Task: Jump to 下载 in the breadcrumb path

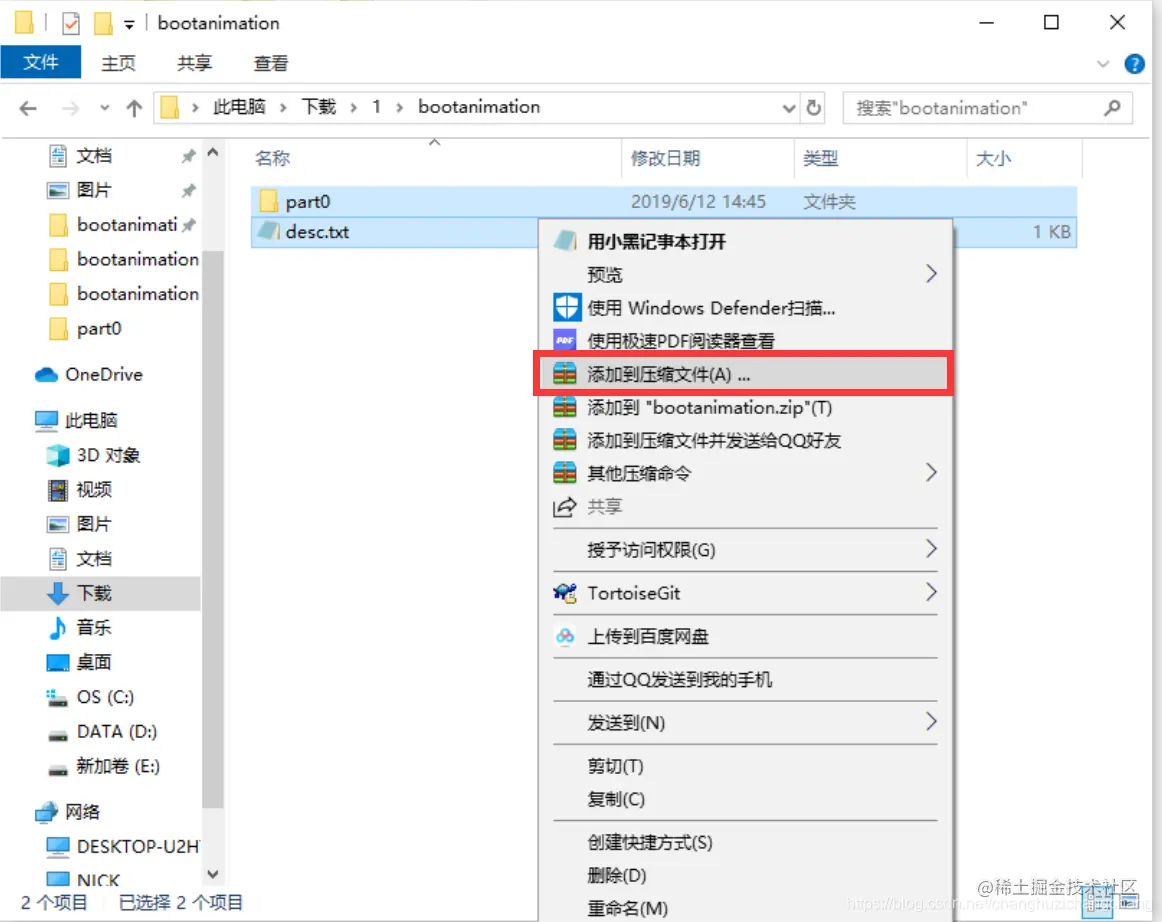Action: click(x=318, y=107)
